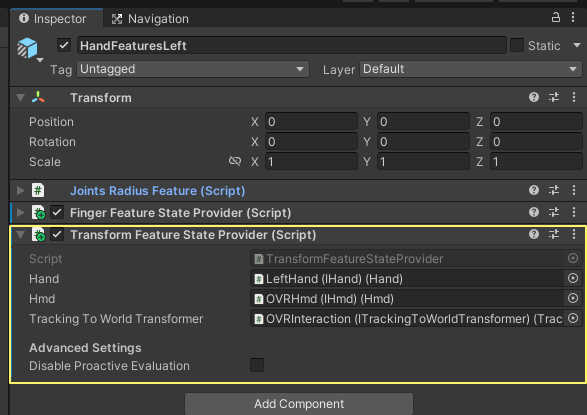Enable Disable Proactive Evaluation checkbox

(257, 365)
